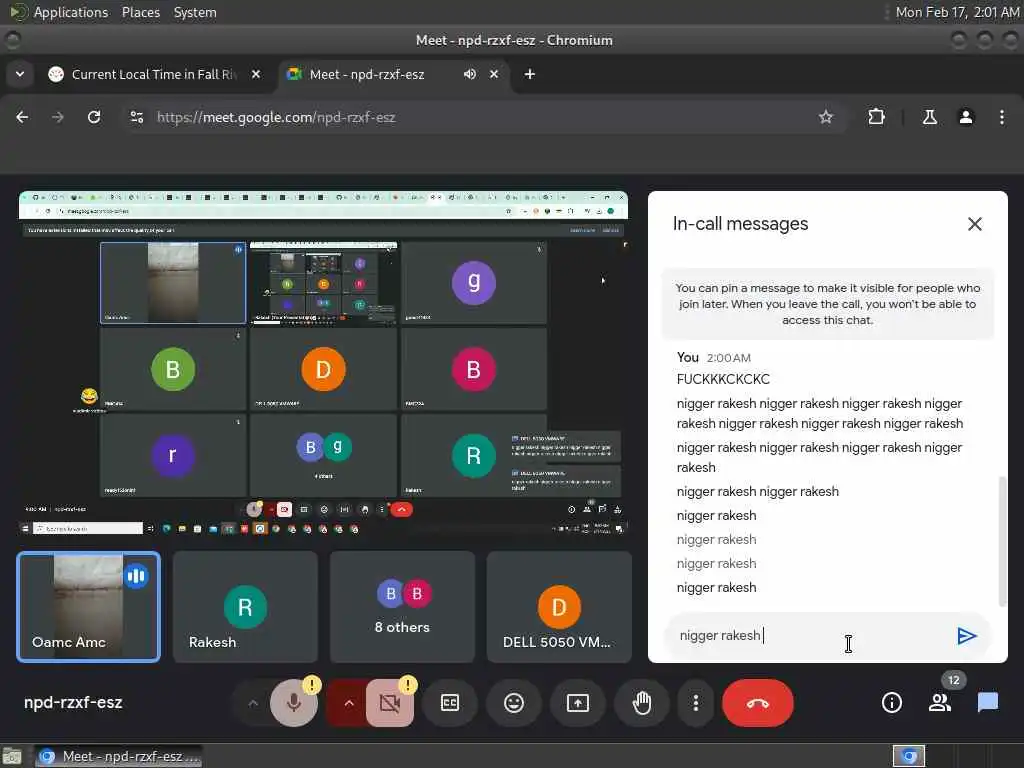1024x768 pixels.
Task: Open a new browser tab
Action: tap(530, 74)
